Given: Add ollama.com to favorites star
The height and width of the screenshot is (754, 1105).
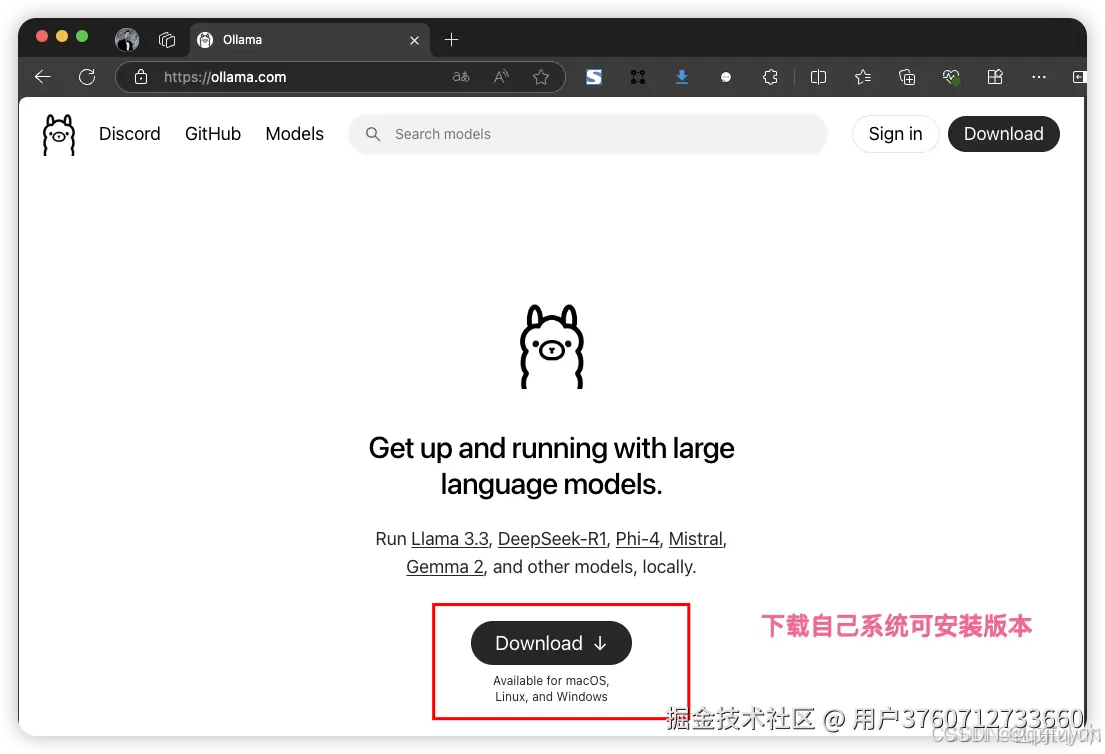Looking at the screenshot, I should [x=541, y=77].
